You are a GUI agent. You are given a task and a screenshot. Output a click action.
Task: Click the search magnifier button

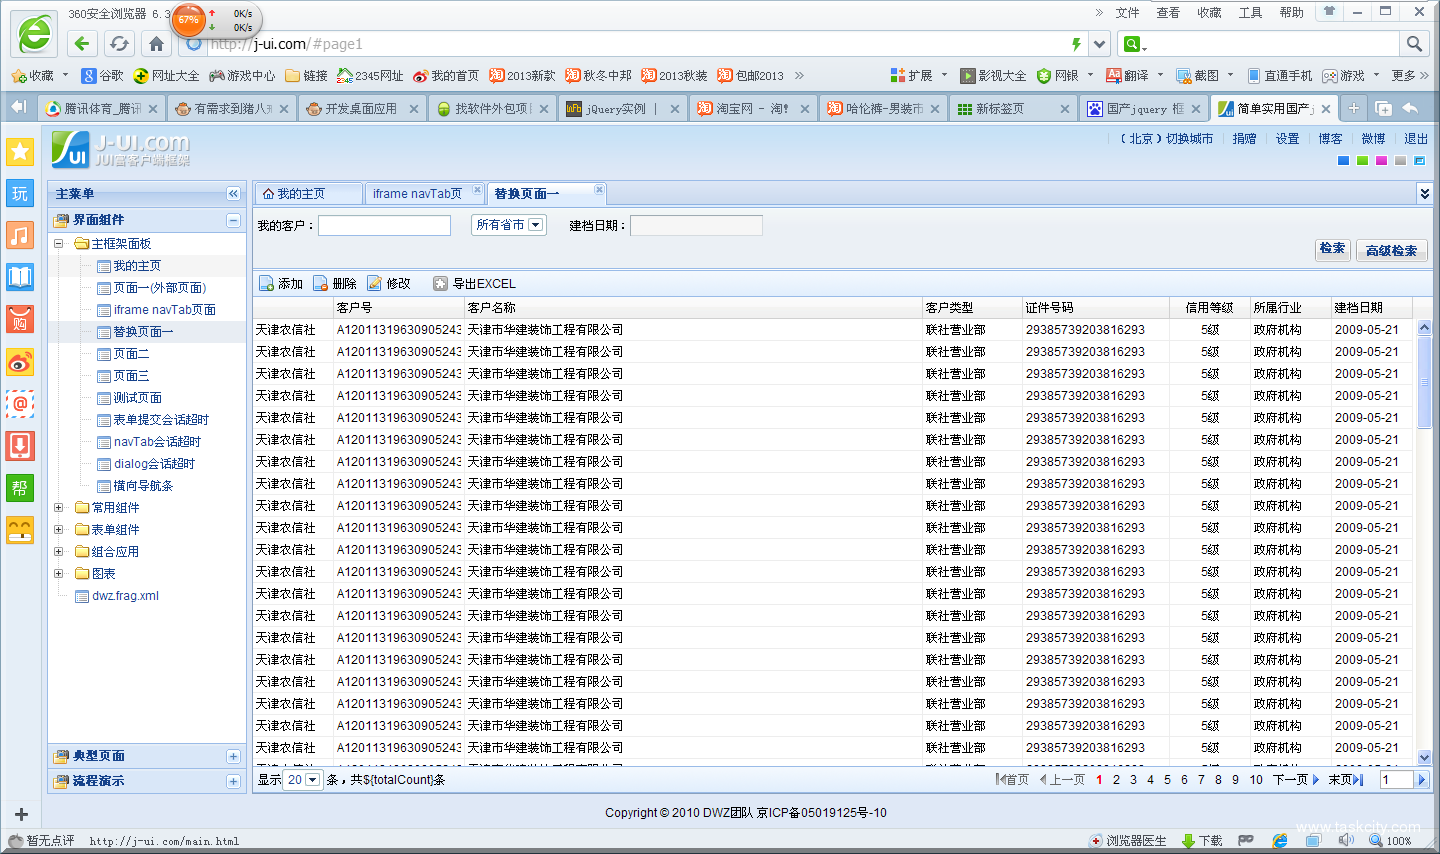point(1414,44)
